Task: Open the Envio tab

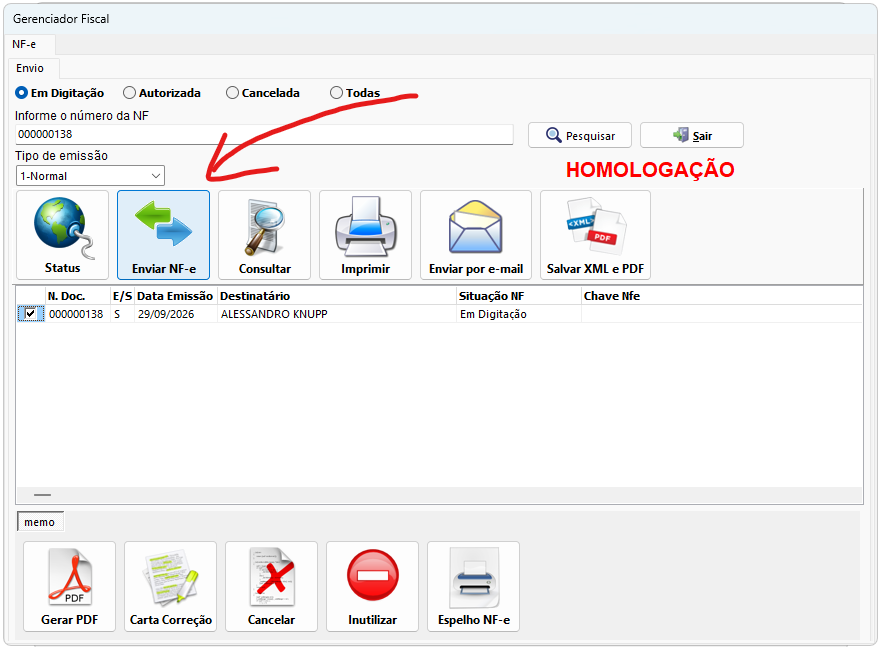Action: coord(30,68)
